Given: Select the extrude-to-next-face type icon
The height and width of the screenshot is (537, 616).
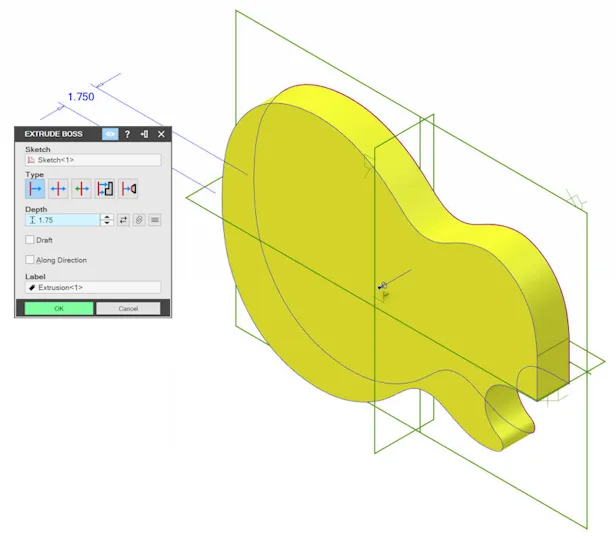Looking at the screenshot, I should 128,189.
